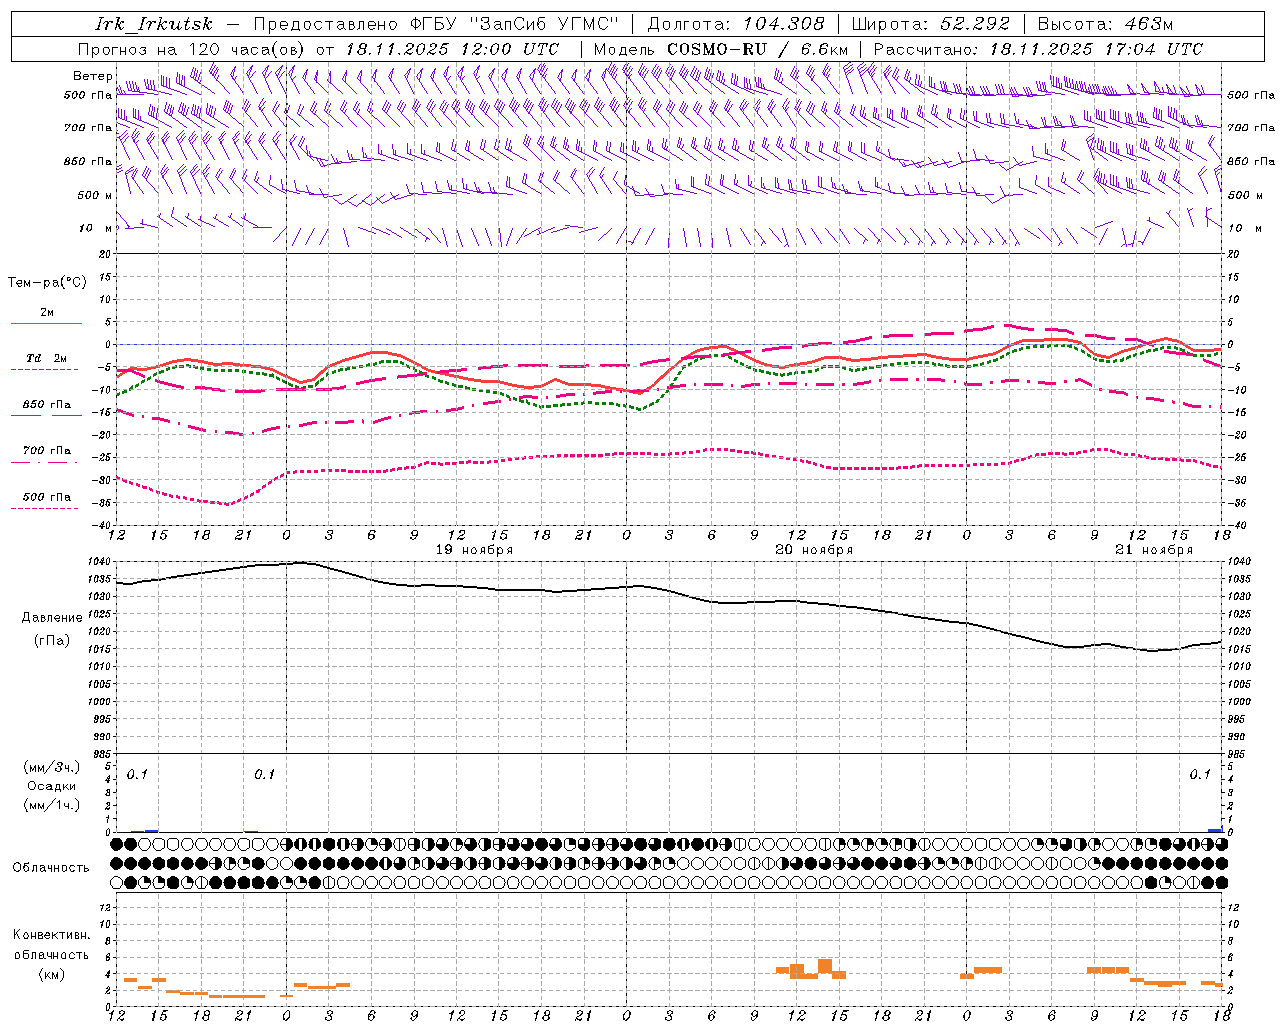This screenshot has width=1280, height=1024.
Task: Select the 'Тем-ра(°C)' temperature axis label
Action: tap(47, 282)
